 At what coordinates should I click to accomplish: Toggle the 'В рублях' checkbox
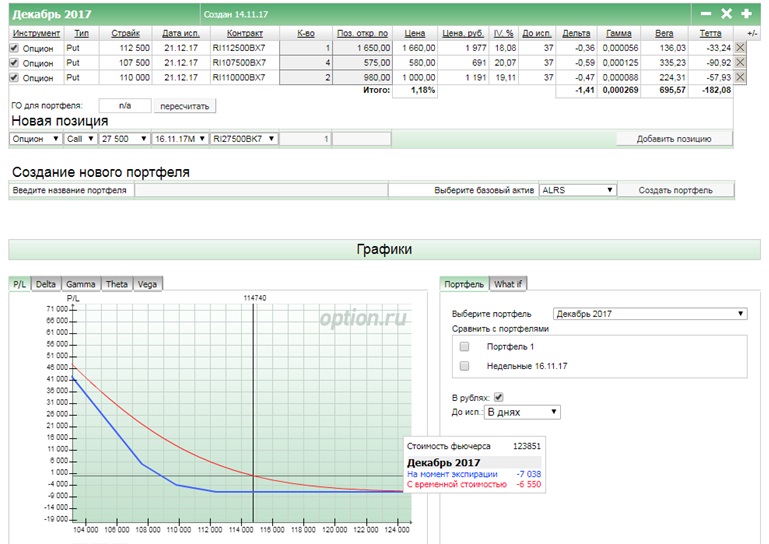(x=499, y=396)
